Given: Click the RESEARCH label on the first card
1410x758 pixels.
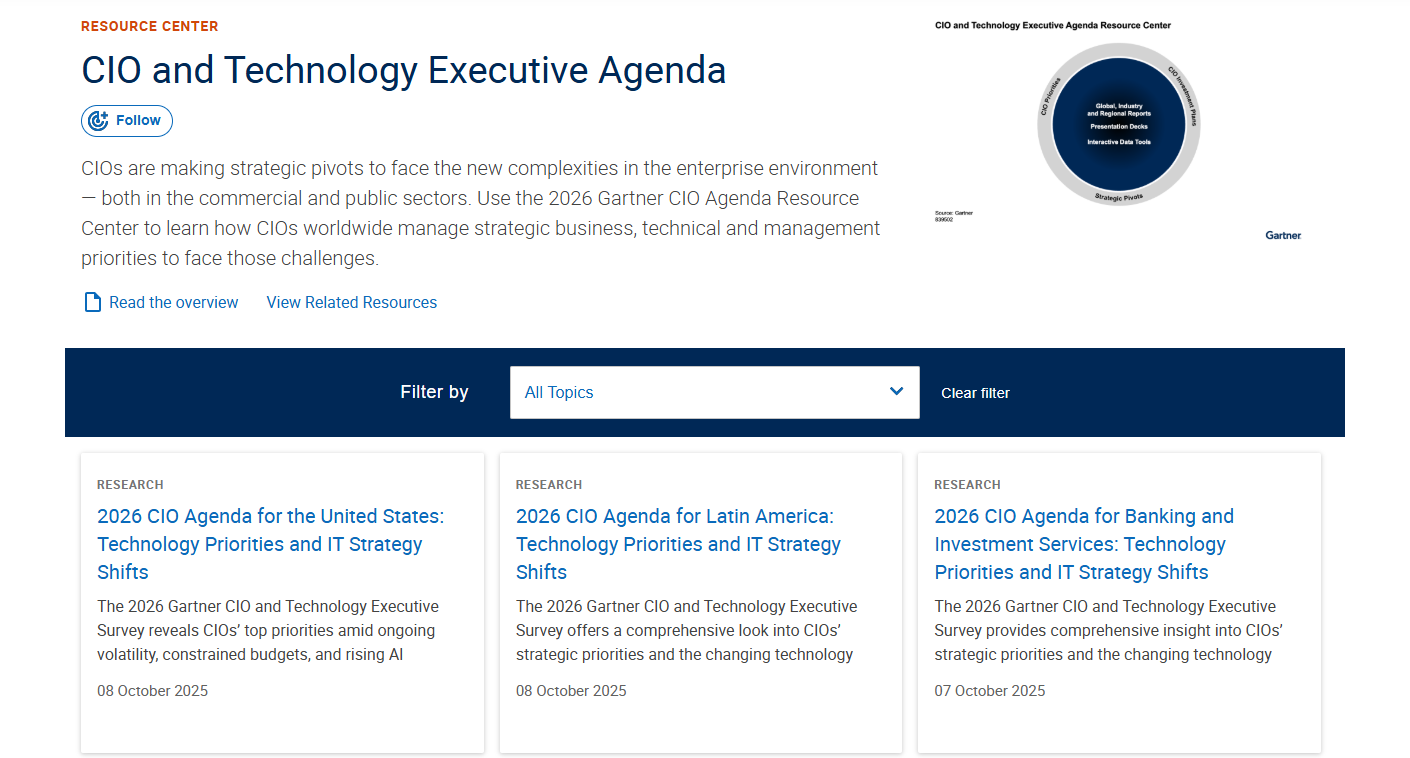Looking at the screenshot, I should tap(130, 484).
